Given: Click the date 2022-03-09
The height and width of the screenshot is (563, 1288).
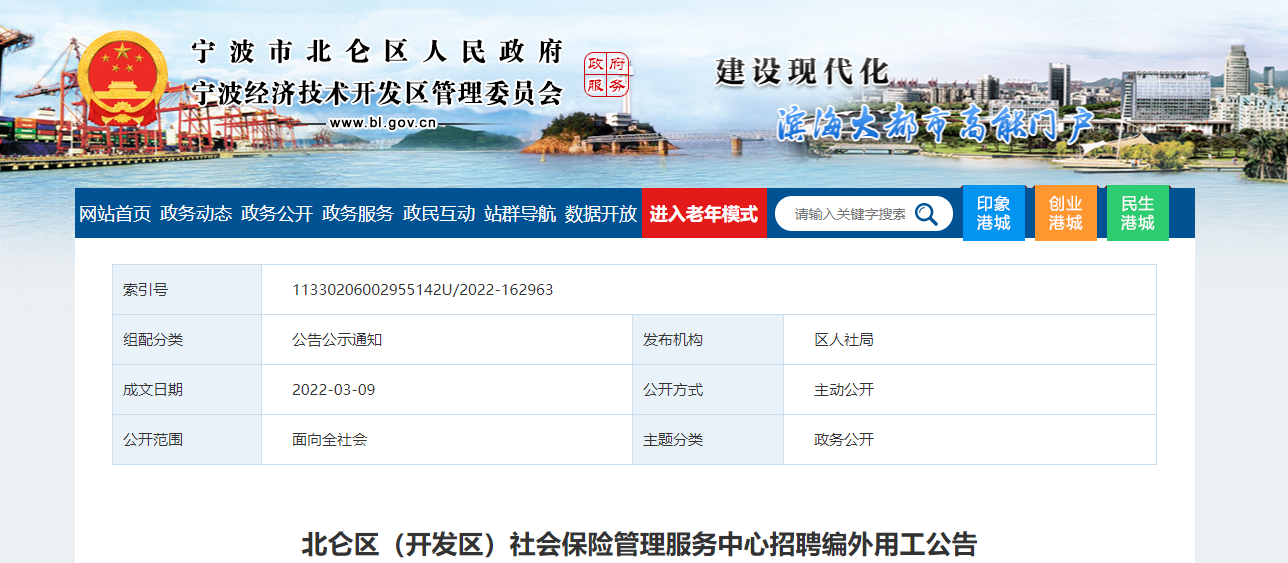Looking at the screenshot, I should point(333,390).
